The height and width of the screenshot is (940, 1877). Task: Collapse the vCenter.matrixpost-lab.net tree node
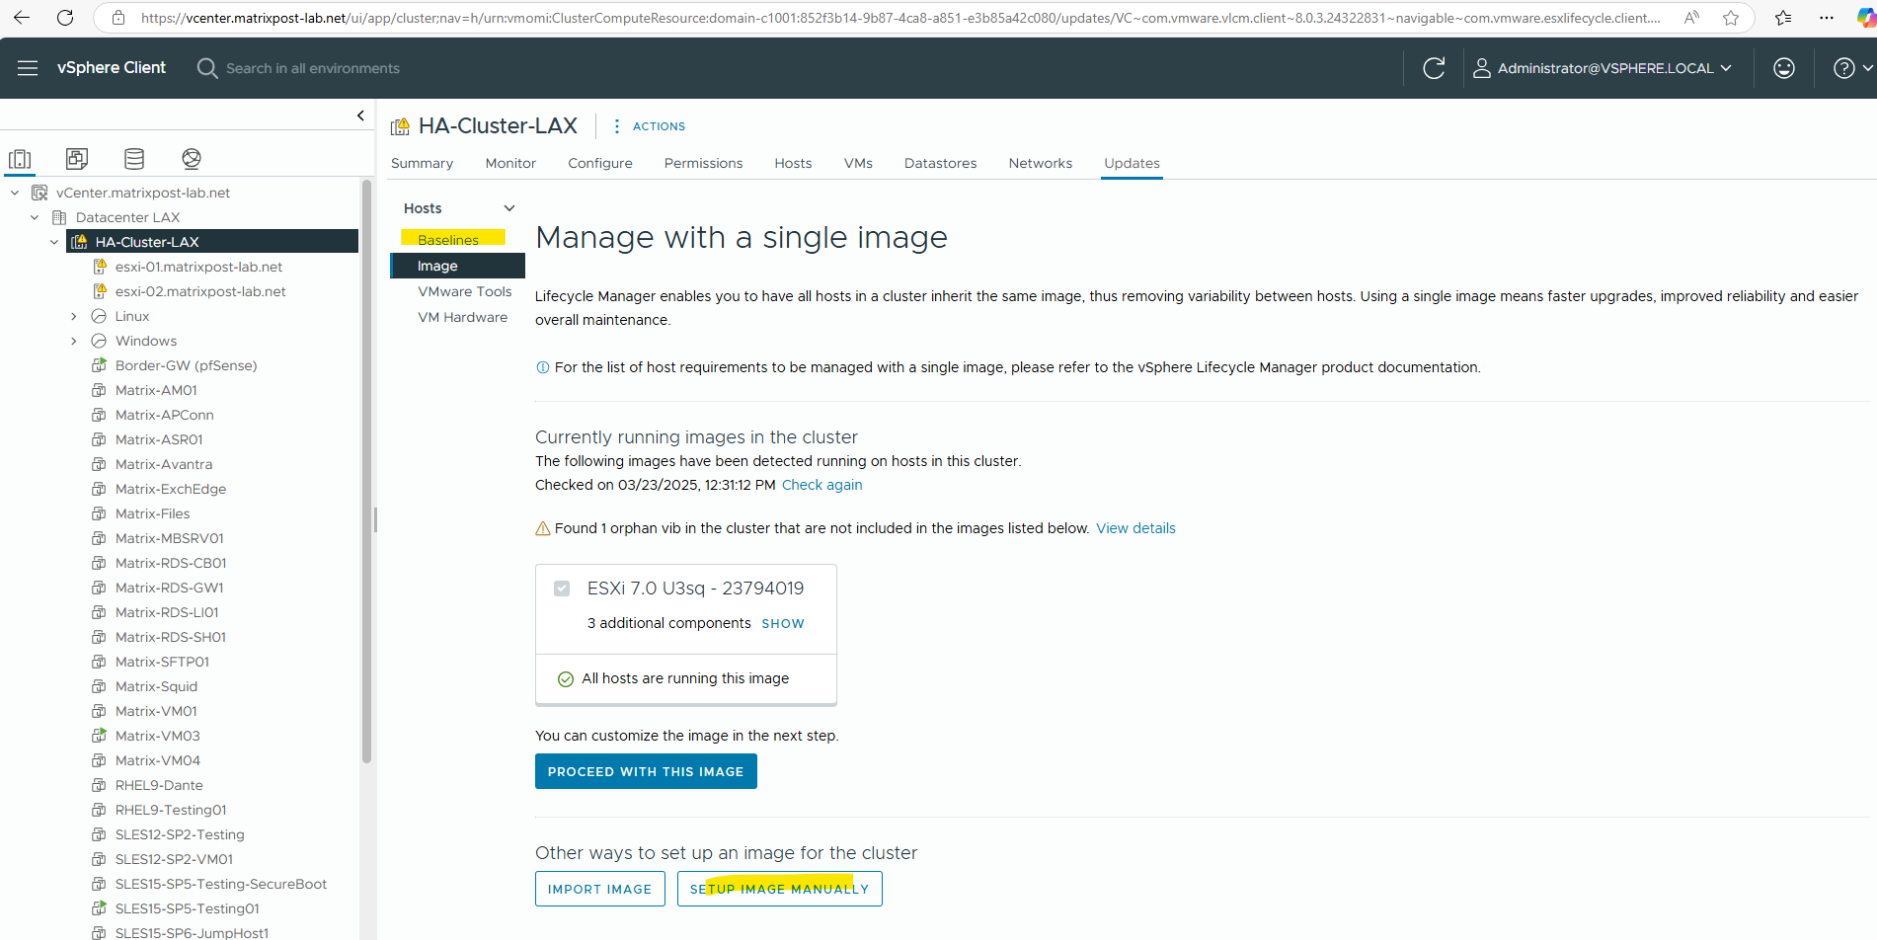click(x=15, y=192)
